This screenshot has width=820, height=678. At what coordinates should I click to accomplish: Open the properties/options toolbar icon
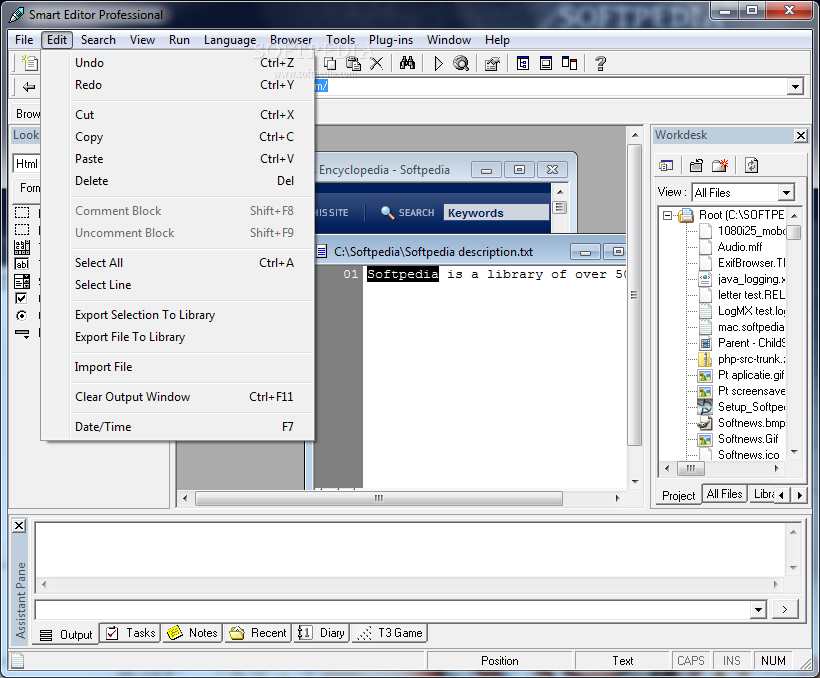(x=492, y=64)
